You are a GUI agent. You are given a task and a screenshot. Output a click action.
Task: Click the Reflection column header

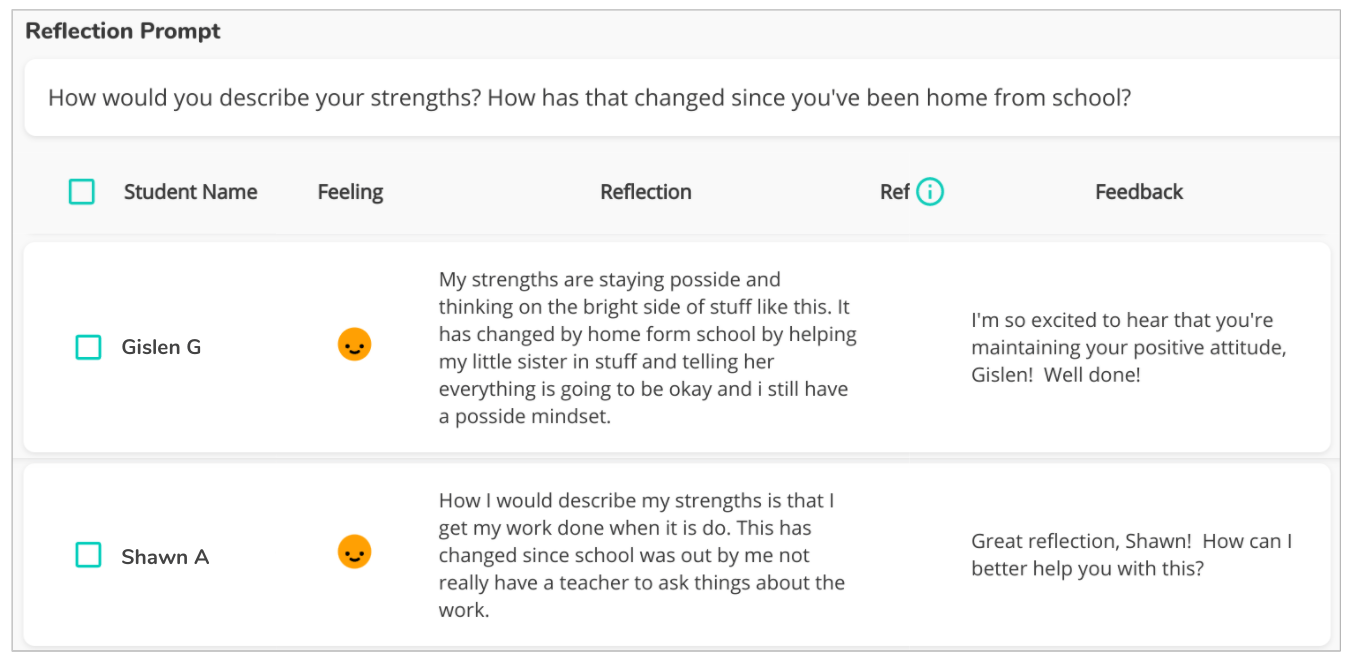click(645, 191)
